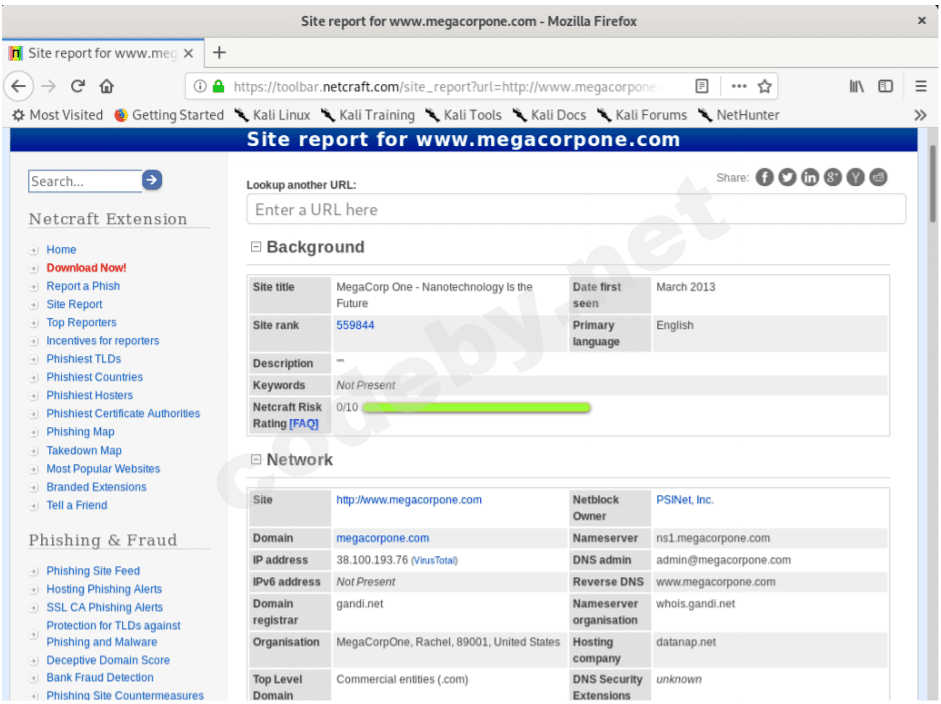941x704 pixels.
Task: Reload the current page
Action: point(78,86)
